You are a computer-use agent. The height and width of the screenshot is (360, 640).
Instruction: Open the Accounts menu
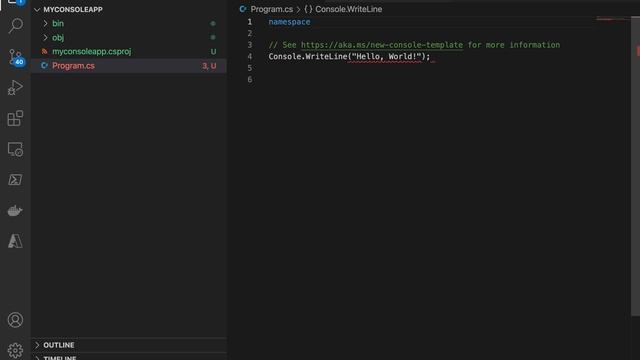16,320
